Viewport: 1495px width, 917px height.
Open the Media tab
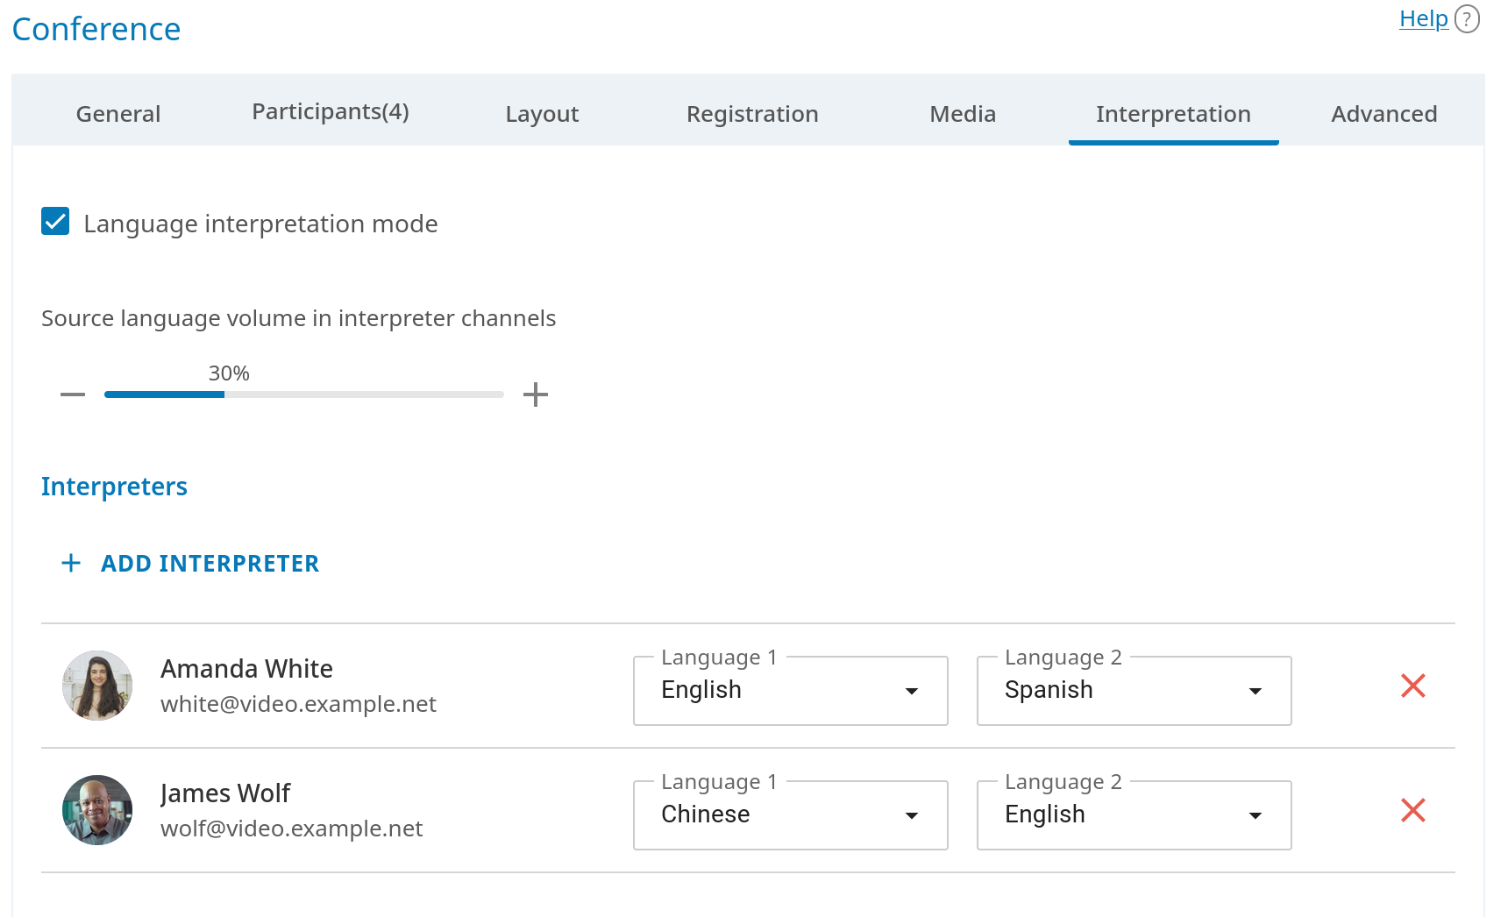(962, 114)
